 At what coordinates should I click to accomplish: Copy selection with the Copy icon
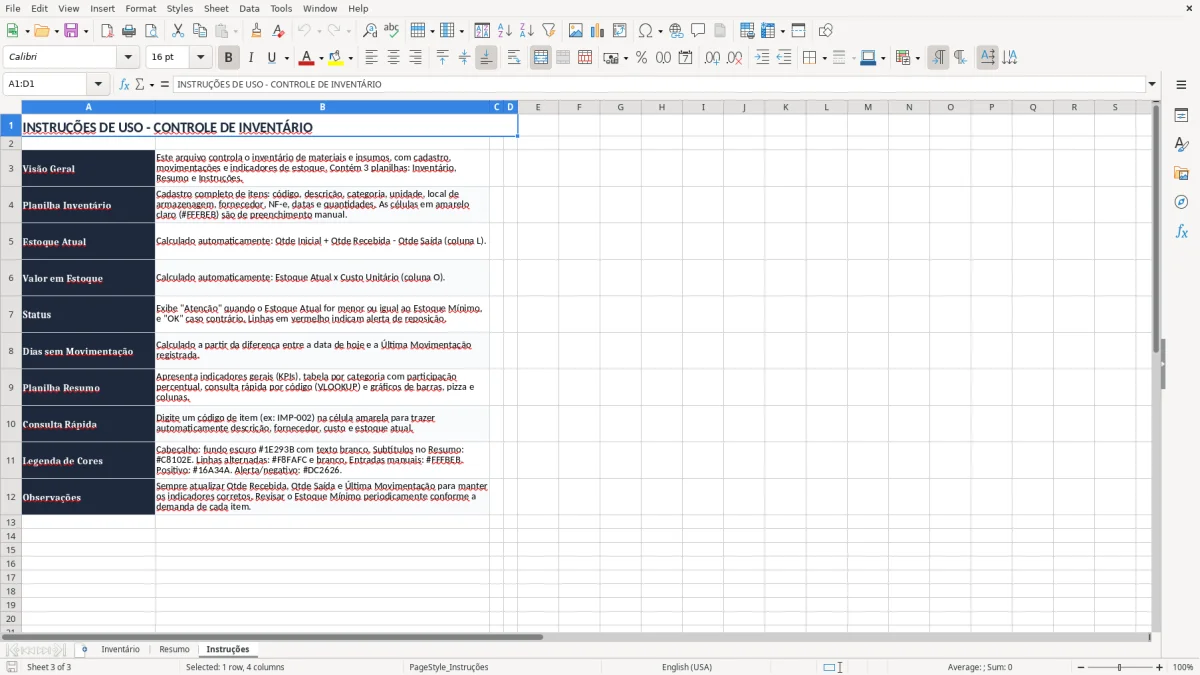pos(199,31)
